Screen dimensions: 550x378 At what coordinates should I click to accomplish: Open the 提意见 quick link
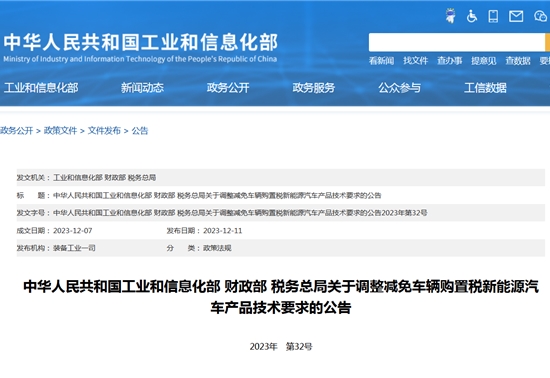(x=483, y=61)
